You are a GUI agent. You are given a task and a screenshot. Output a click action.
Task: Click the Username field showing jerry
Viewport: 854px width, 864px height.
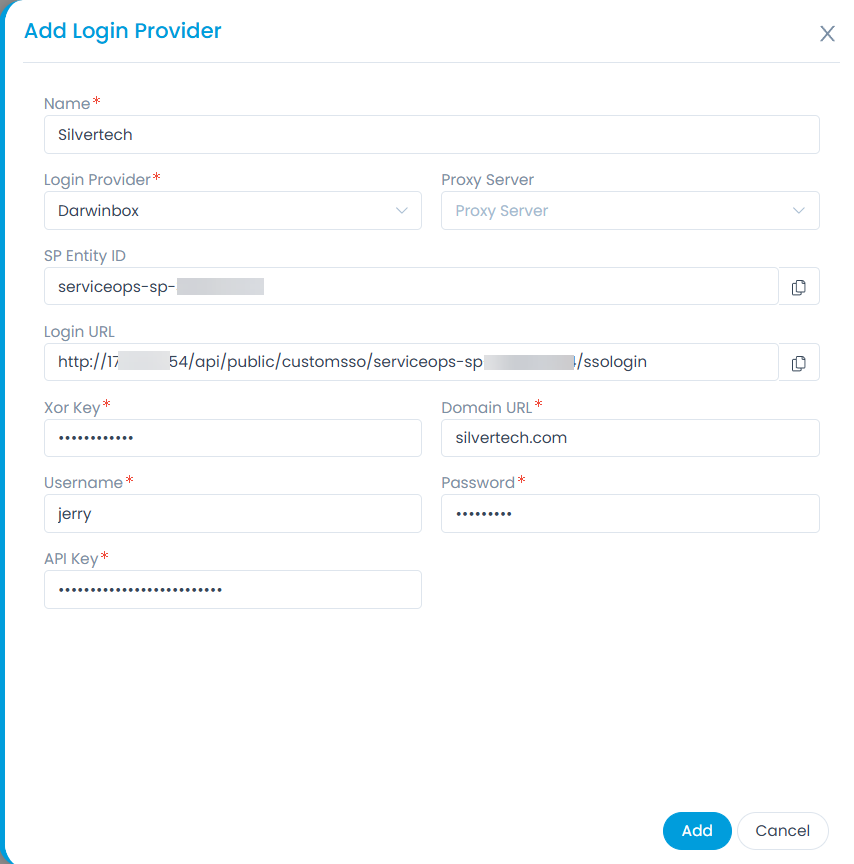232,514
